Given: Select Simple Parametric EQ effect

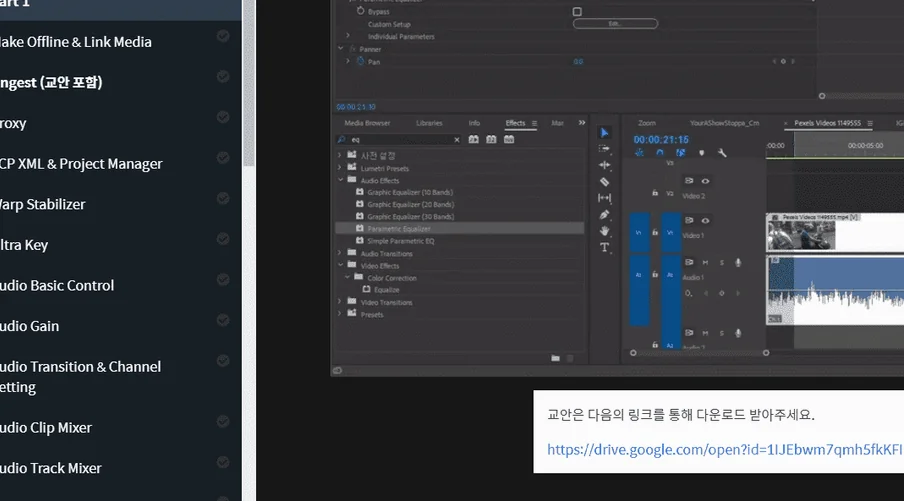Looking at the screenshot, I should [x=400, y=241].
